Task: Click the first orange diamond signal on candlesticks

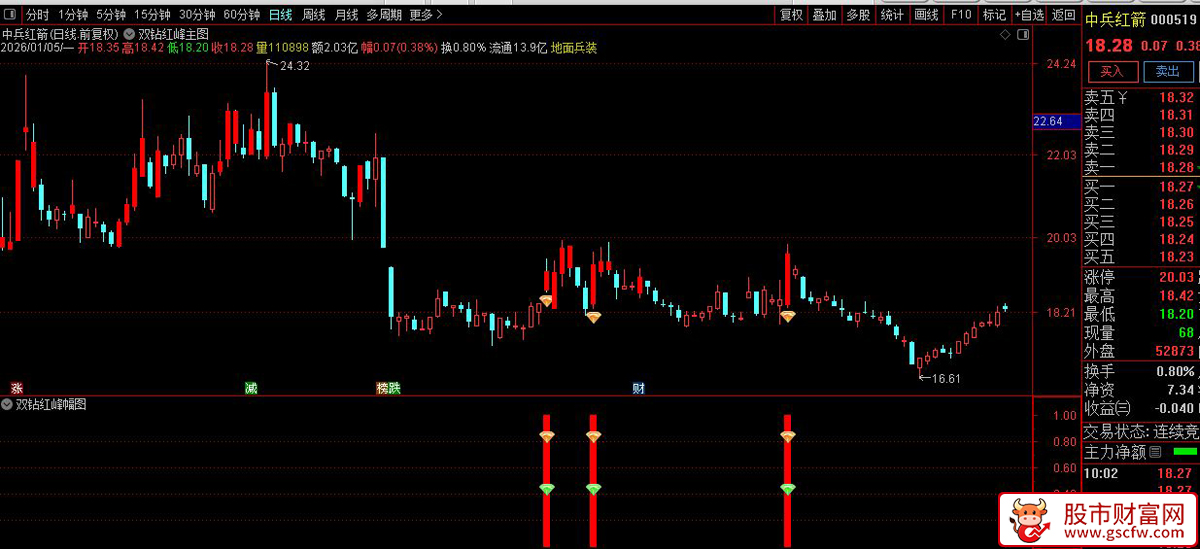Action: pyautogui.click(x=546, y=299)
